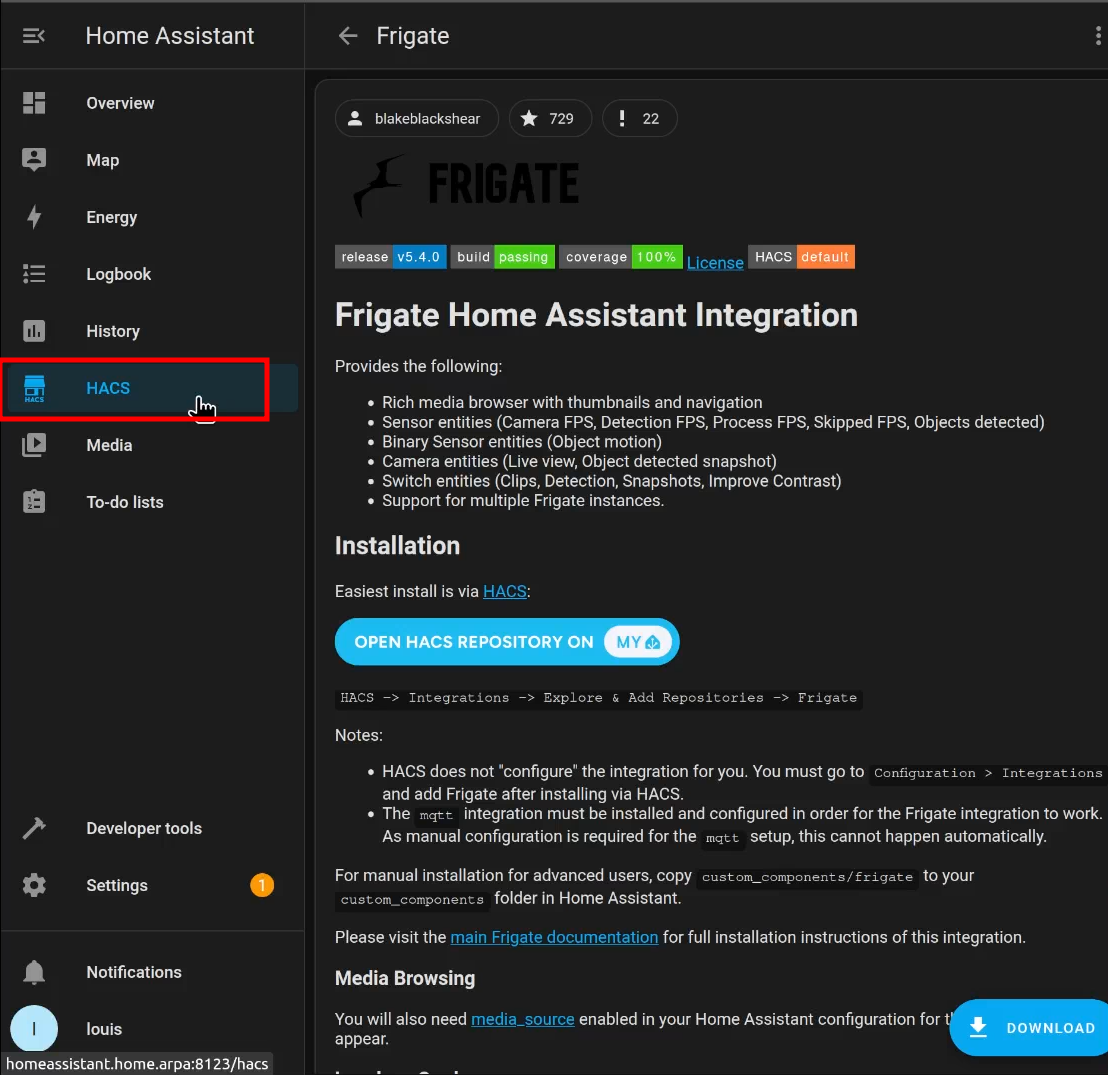This screenshot has width=1108, height=1075.
Task: Collapse the sidebar with the menu icon
Action: [34, 36]
